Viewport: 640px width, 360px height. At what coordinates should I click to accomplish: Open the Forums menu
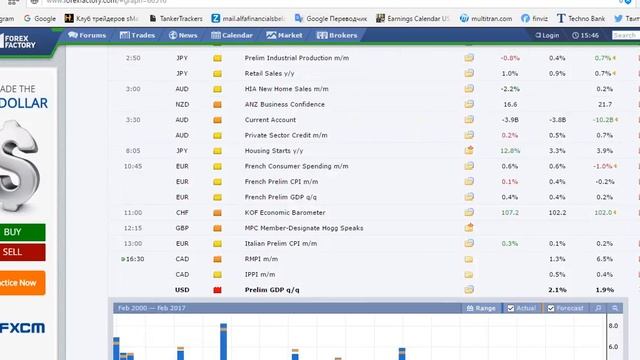(87, 36)
